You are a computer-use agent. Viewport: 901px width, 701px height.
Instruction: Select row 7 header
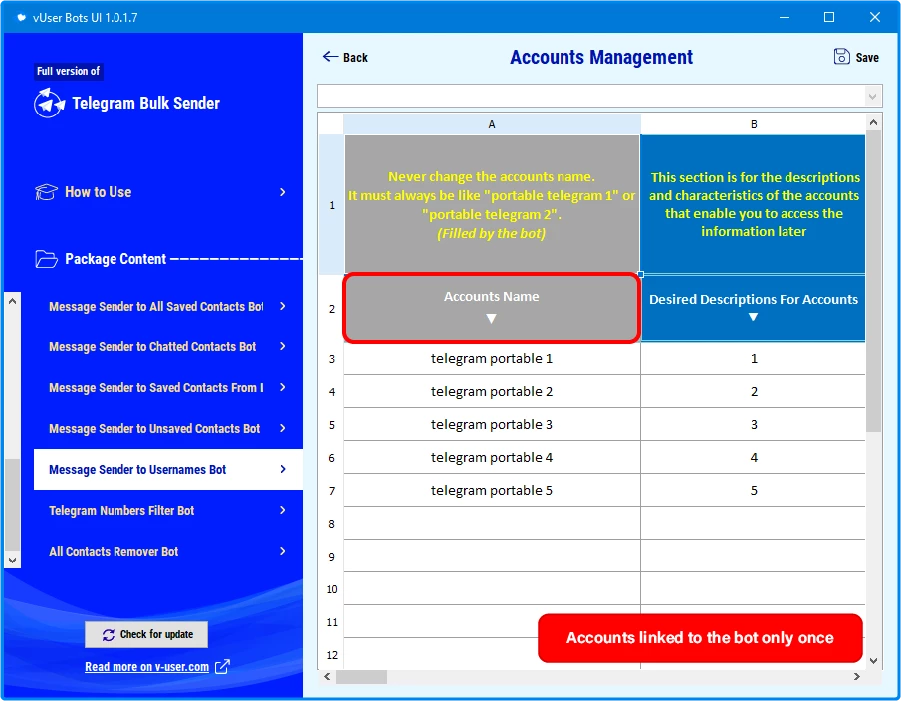[331, 491]
